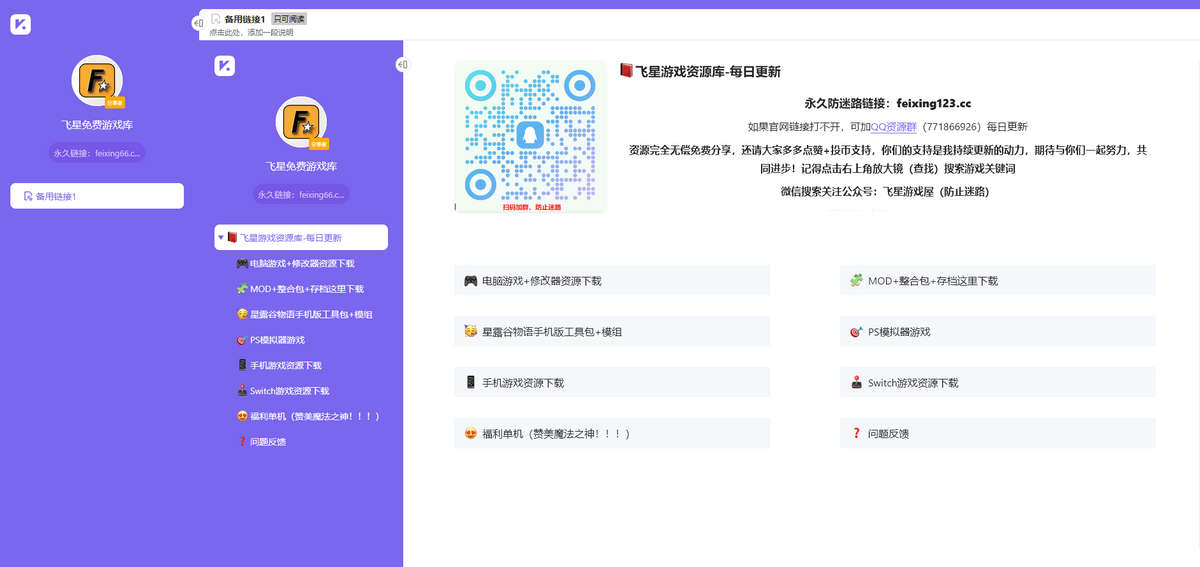Image resolution: width=1200 pixels, height=567 pixels.
Task: Collapse the 飞星游戏资源库 tree with its triangle
Action: coord(220,238)
